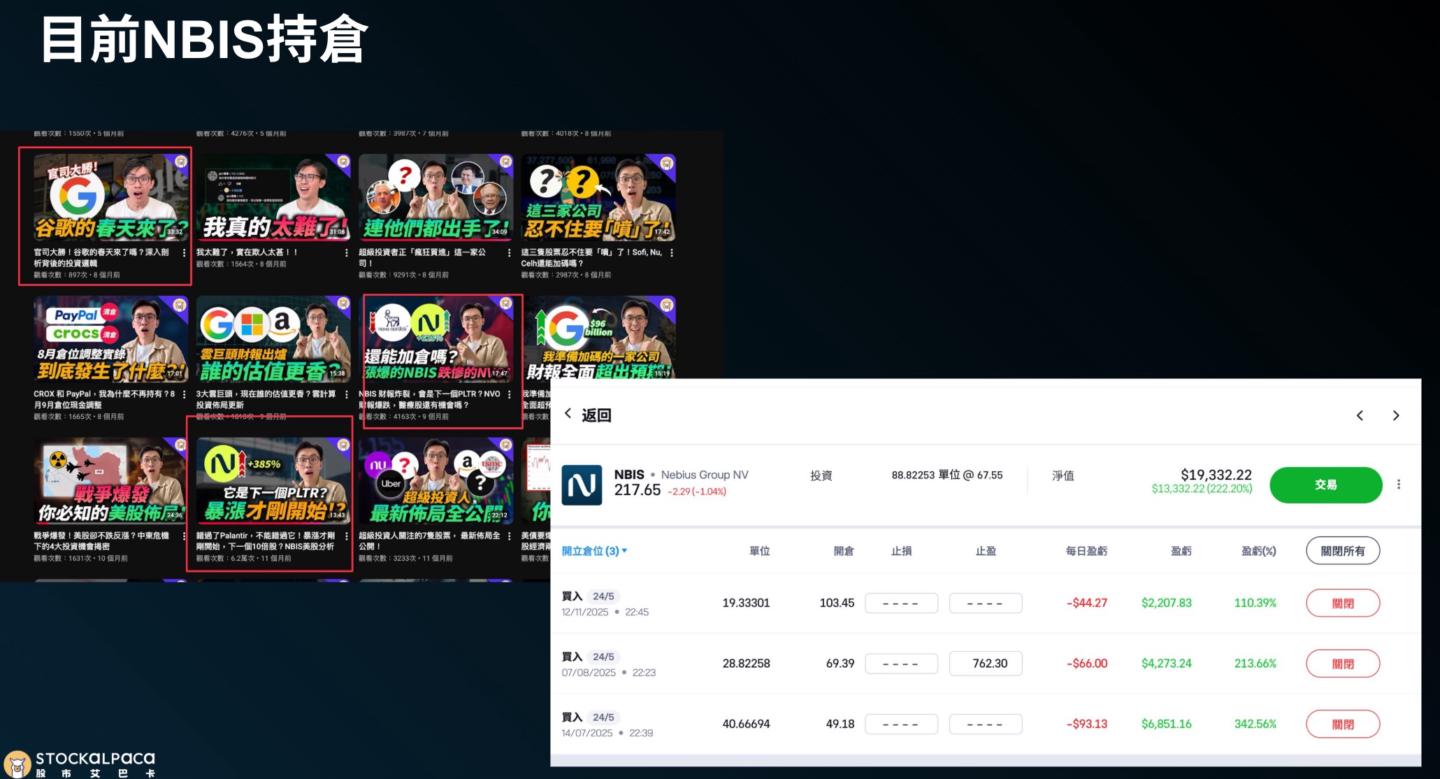Click the units value 40.66694

(746, 724)
